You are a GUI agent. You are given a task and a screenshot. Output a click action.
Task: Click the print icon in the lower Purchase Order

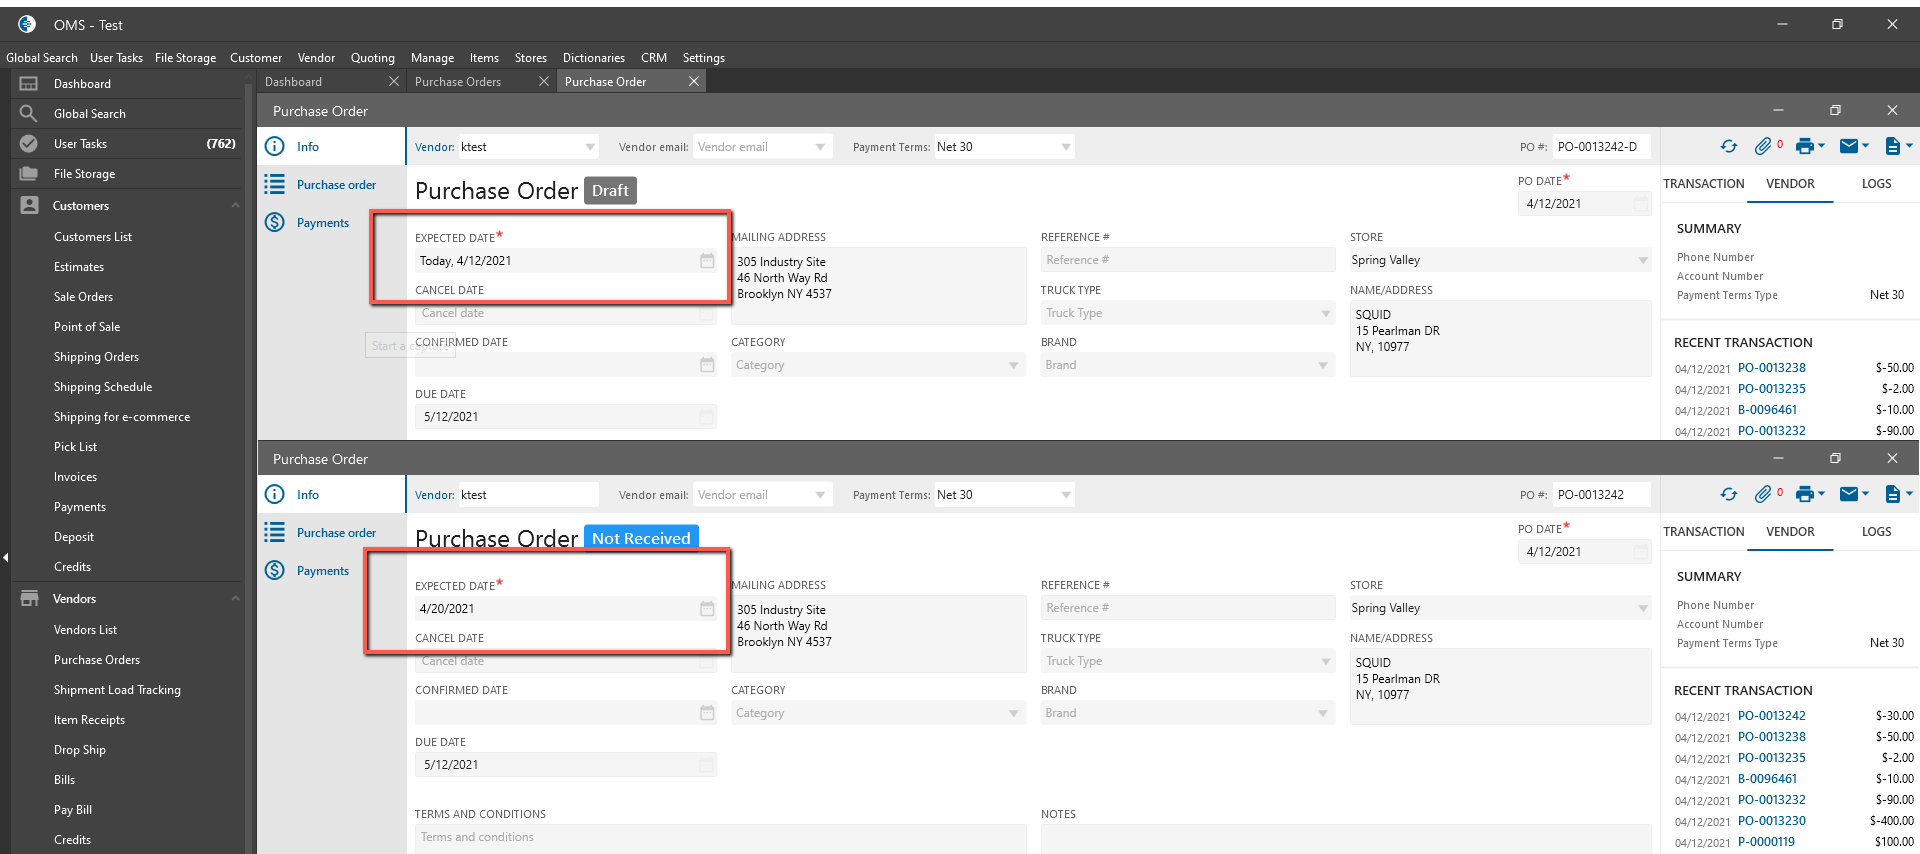click(1804, 494)
